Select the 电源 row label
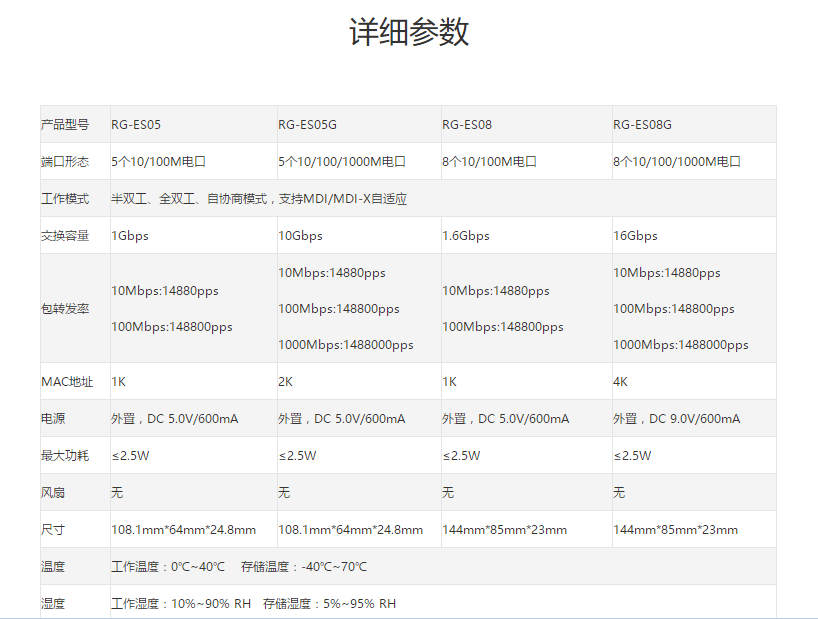This screenshot has width=818, height=619. point(53,419)
